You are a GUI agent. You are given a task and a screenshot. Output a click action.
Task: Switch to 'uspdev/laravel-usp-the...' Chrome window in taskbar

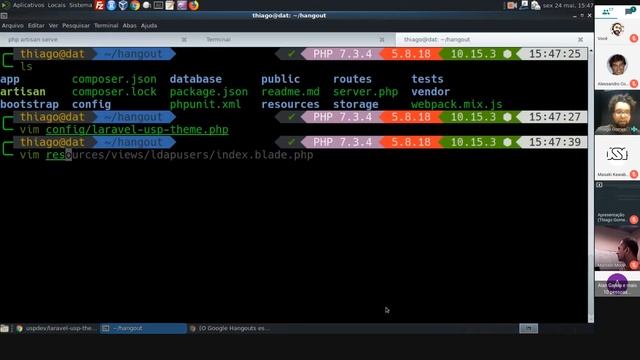point(56,328)
